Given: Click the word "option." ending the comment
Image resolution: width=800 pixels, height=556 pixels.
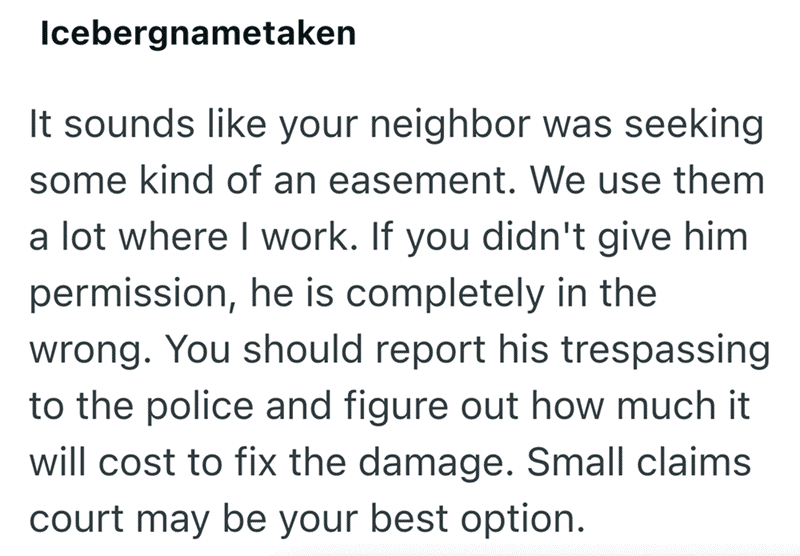Looking at the screenshot, I should (x=522, y=520).
